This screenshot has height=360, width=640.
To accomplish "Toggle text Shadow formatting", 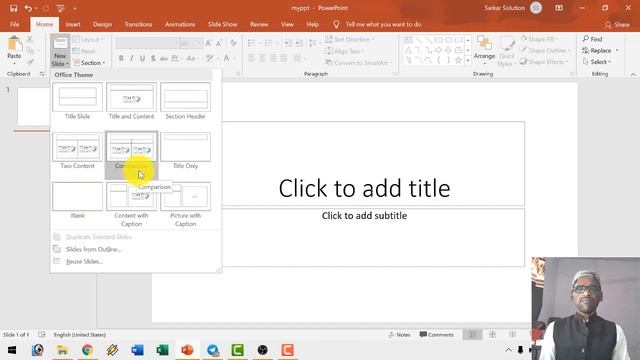I will [x=153, y=58].
